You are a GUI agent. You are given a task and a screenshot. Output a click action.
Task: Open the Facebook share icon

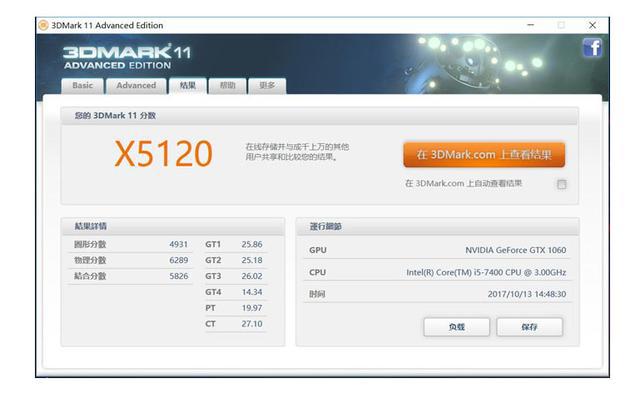592,48
